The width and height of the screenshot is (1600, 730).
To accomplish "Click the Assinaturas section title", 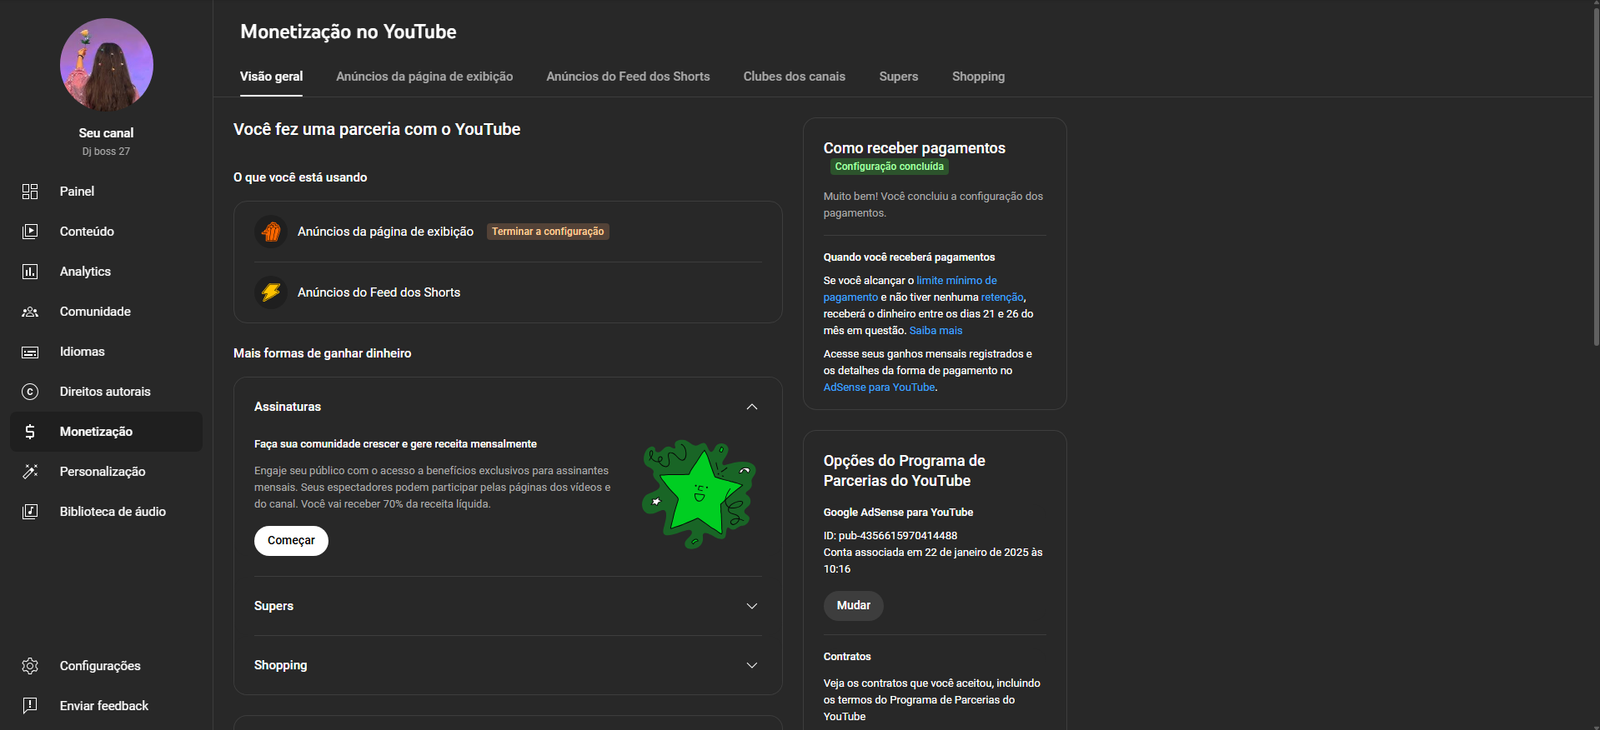I will (x=287, y=407).
